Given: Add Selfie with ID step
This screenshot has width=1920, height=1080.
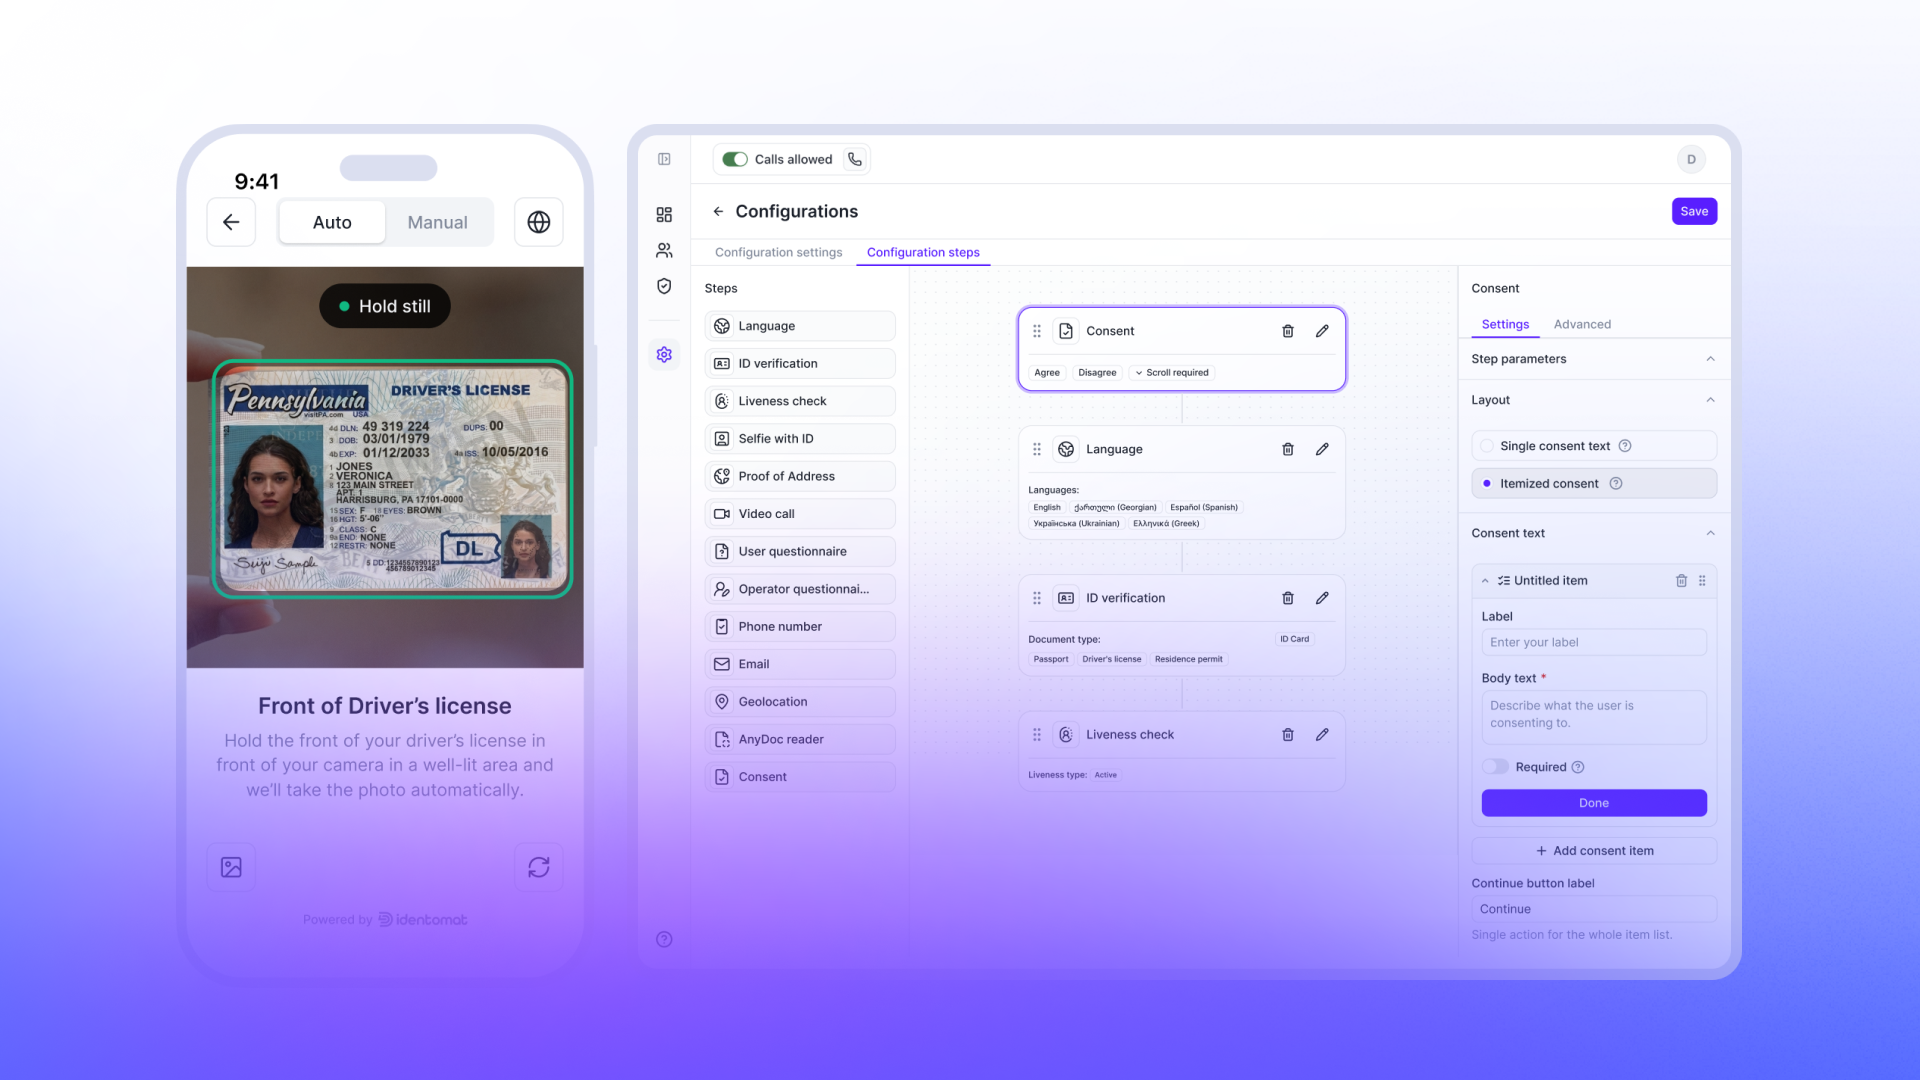Looking at the screenshot, I should pos(800,439).
